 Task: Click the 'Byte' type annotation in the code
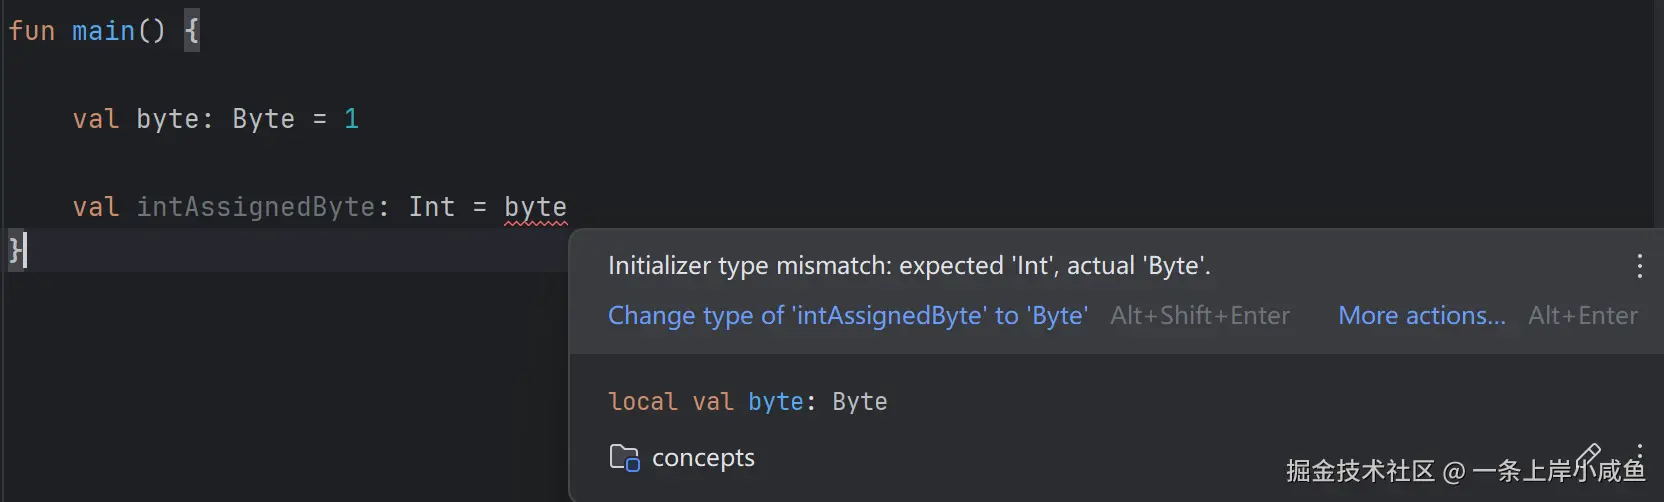[263, 119]
